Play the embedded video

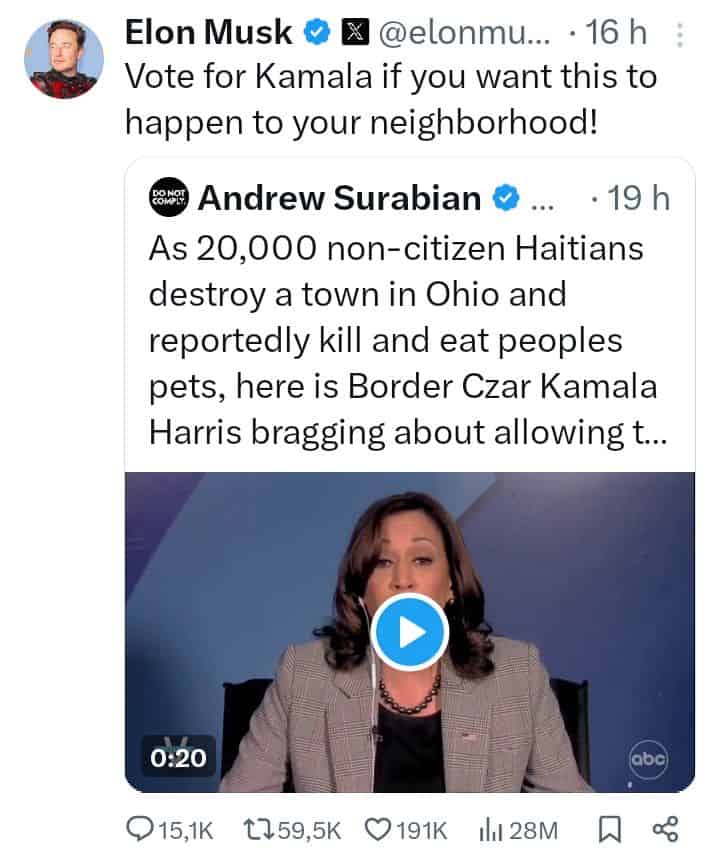(410, 632)
